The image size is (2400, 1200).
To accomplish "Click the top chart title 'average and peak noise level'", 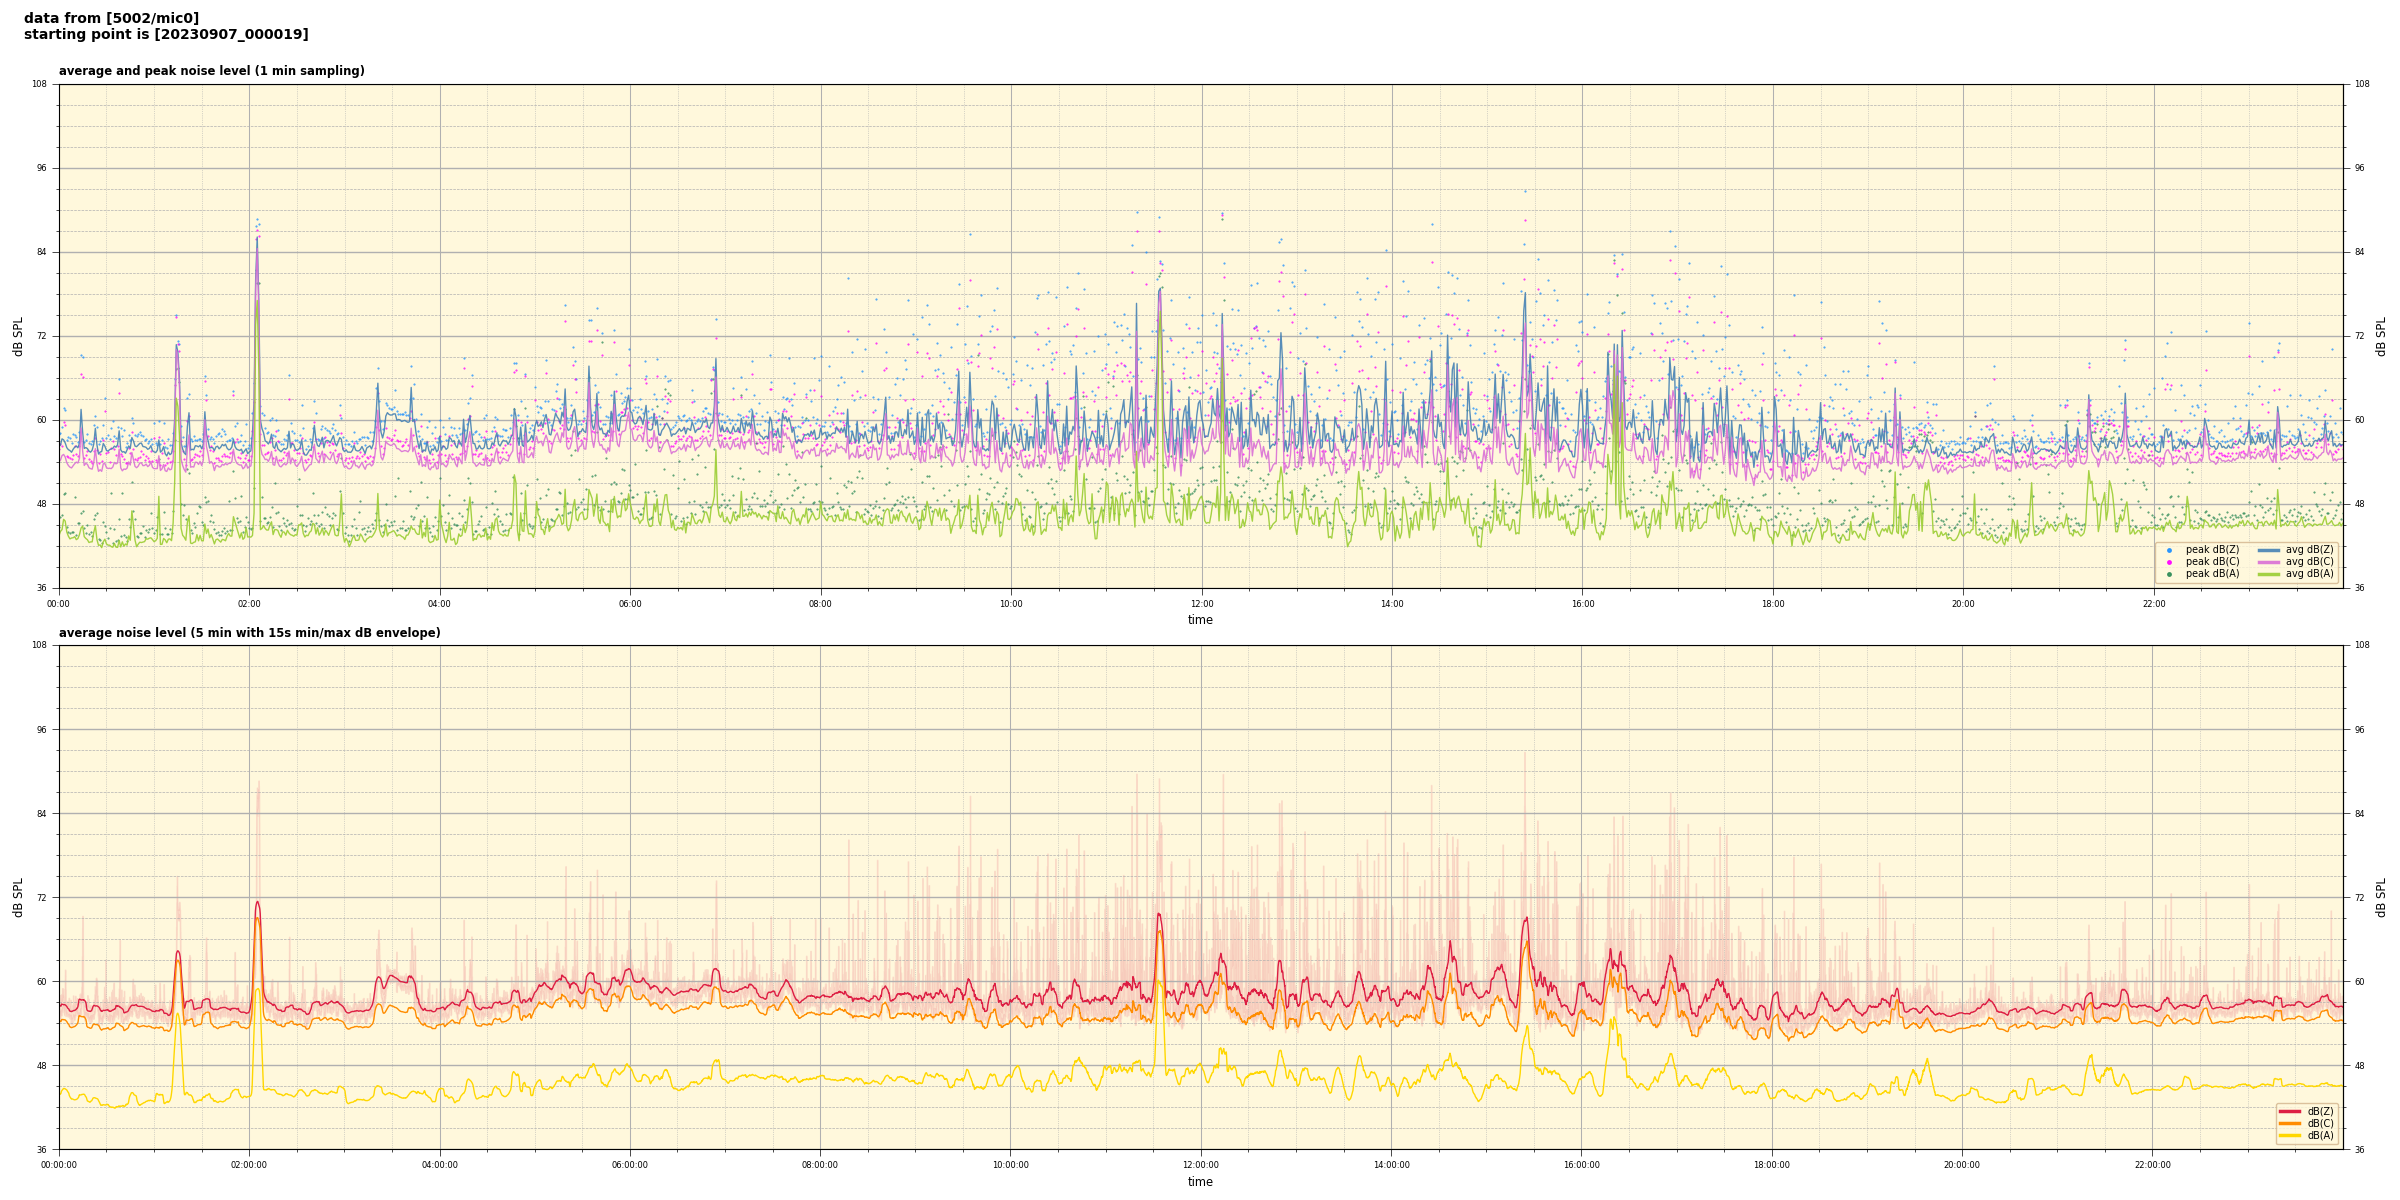I will pyautogui.click(x=211, y=71).
